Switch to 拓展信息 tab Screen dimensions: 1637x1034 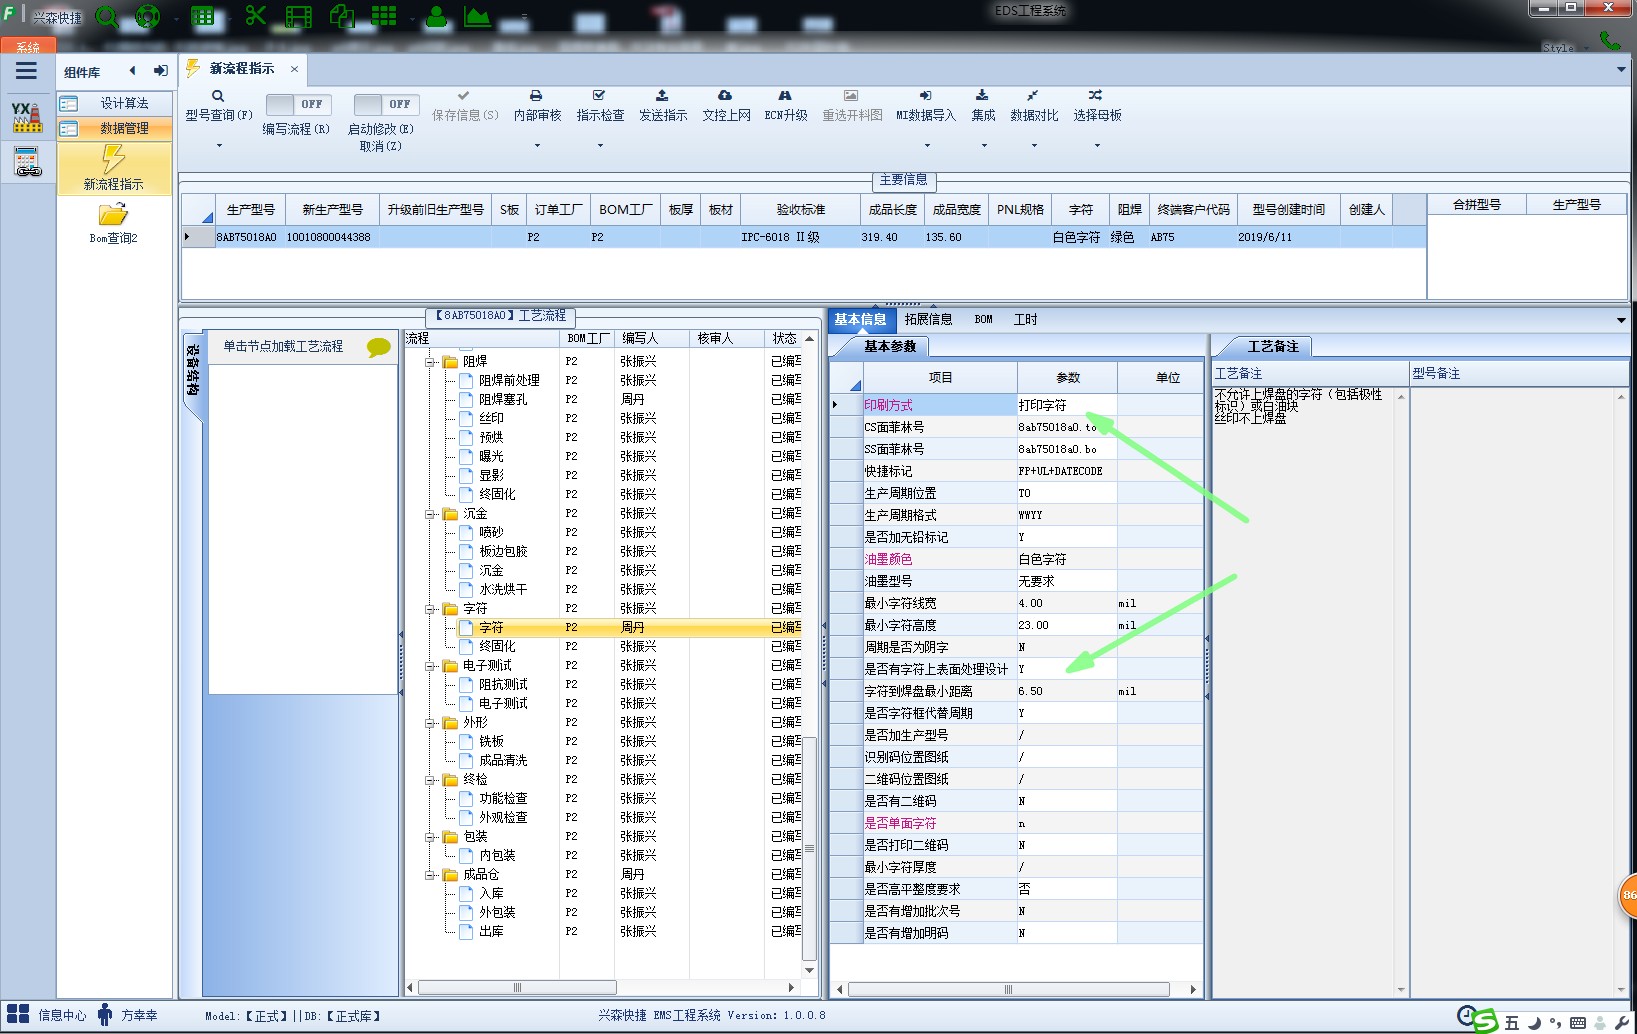[x=928, y=320]
